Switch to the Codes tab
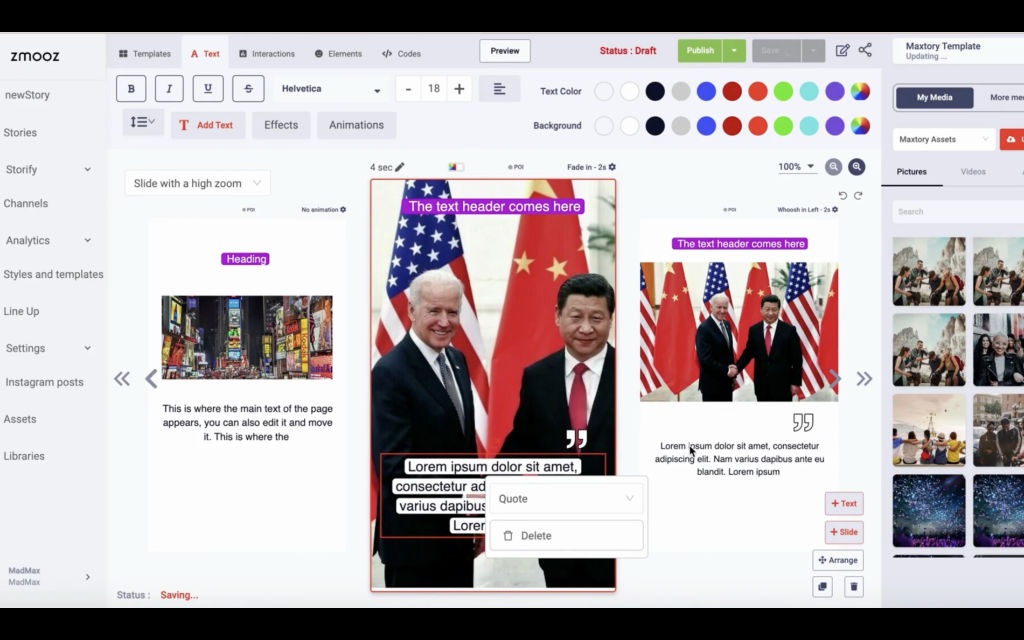 click(401, 54)
